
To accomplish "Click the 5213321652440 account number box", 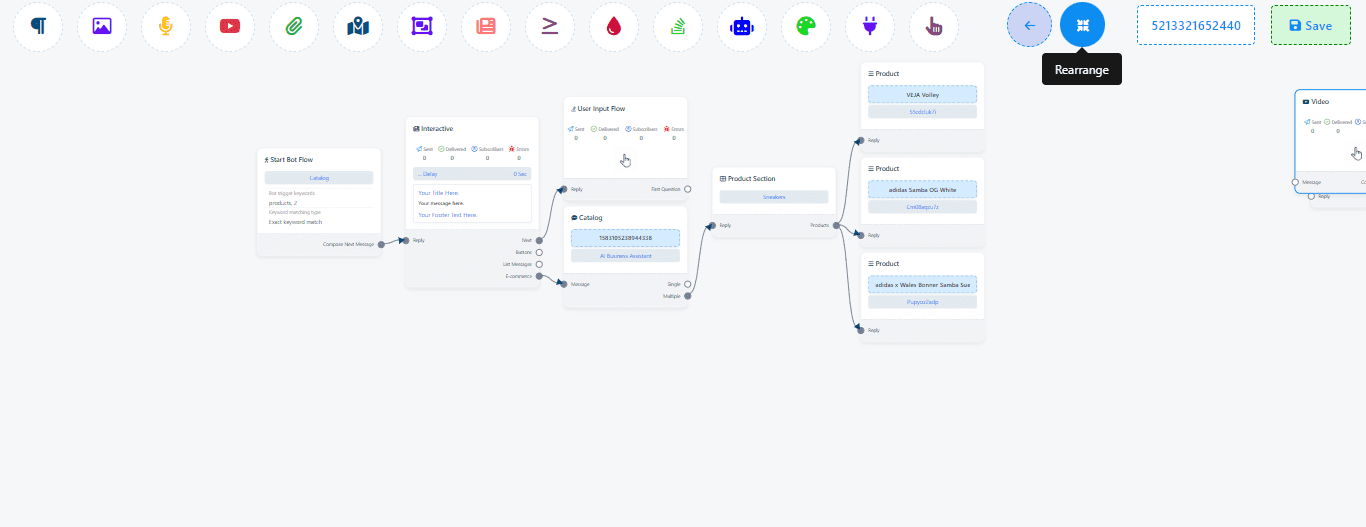I will coord(1196,25).
